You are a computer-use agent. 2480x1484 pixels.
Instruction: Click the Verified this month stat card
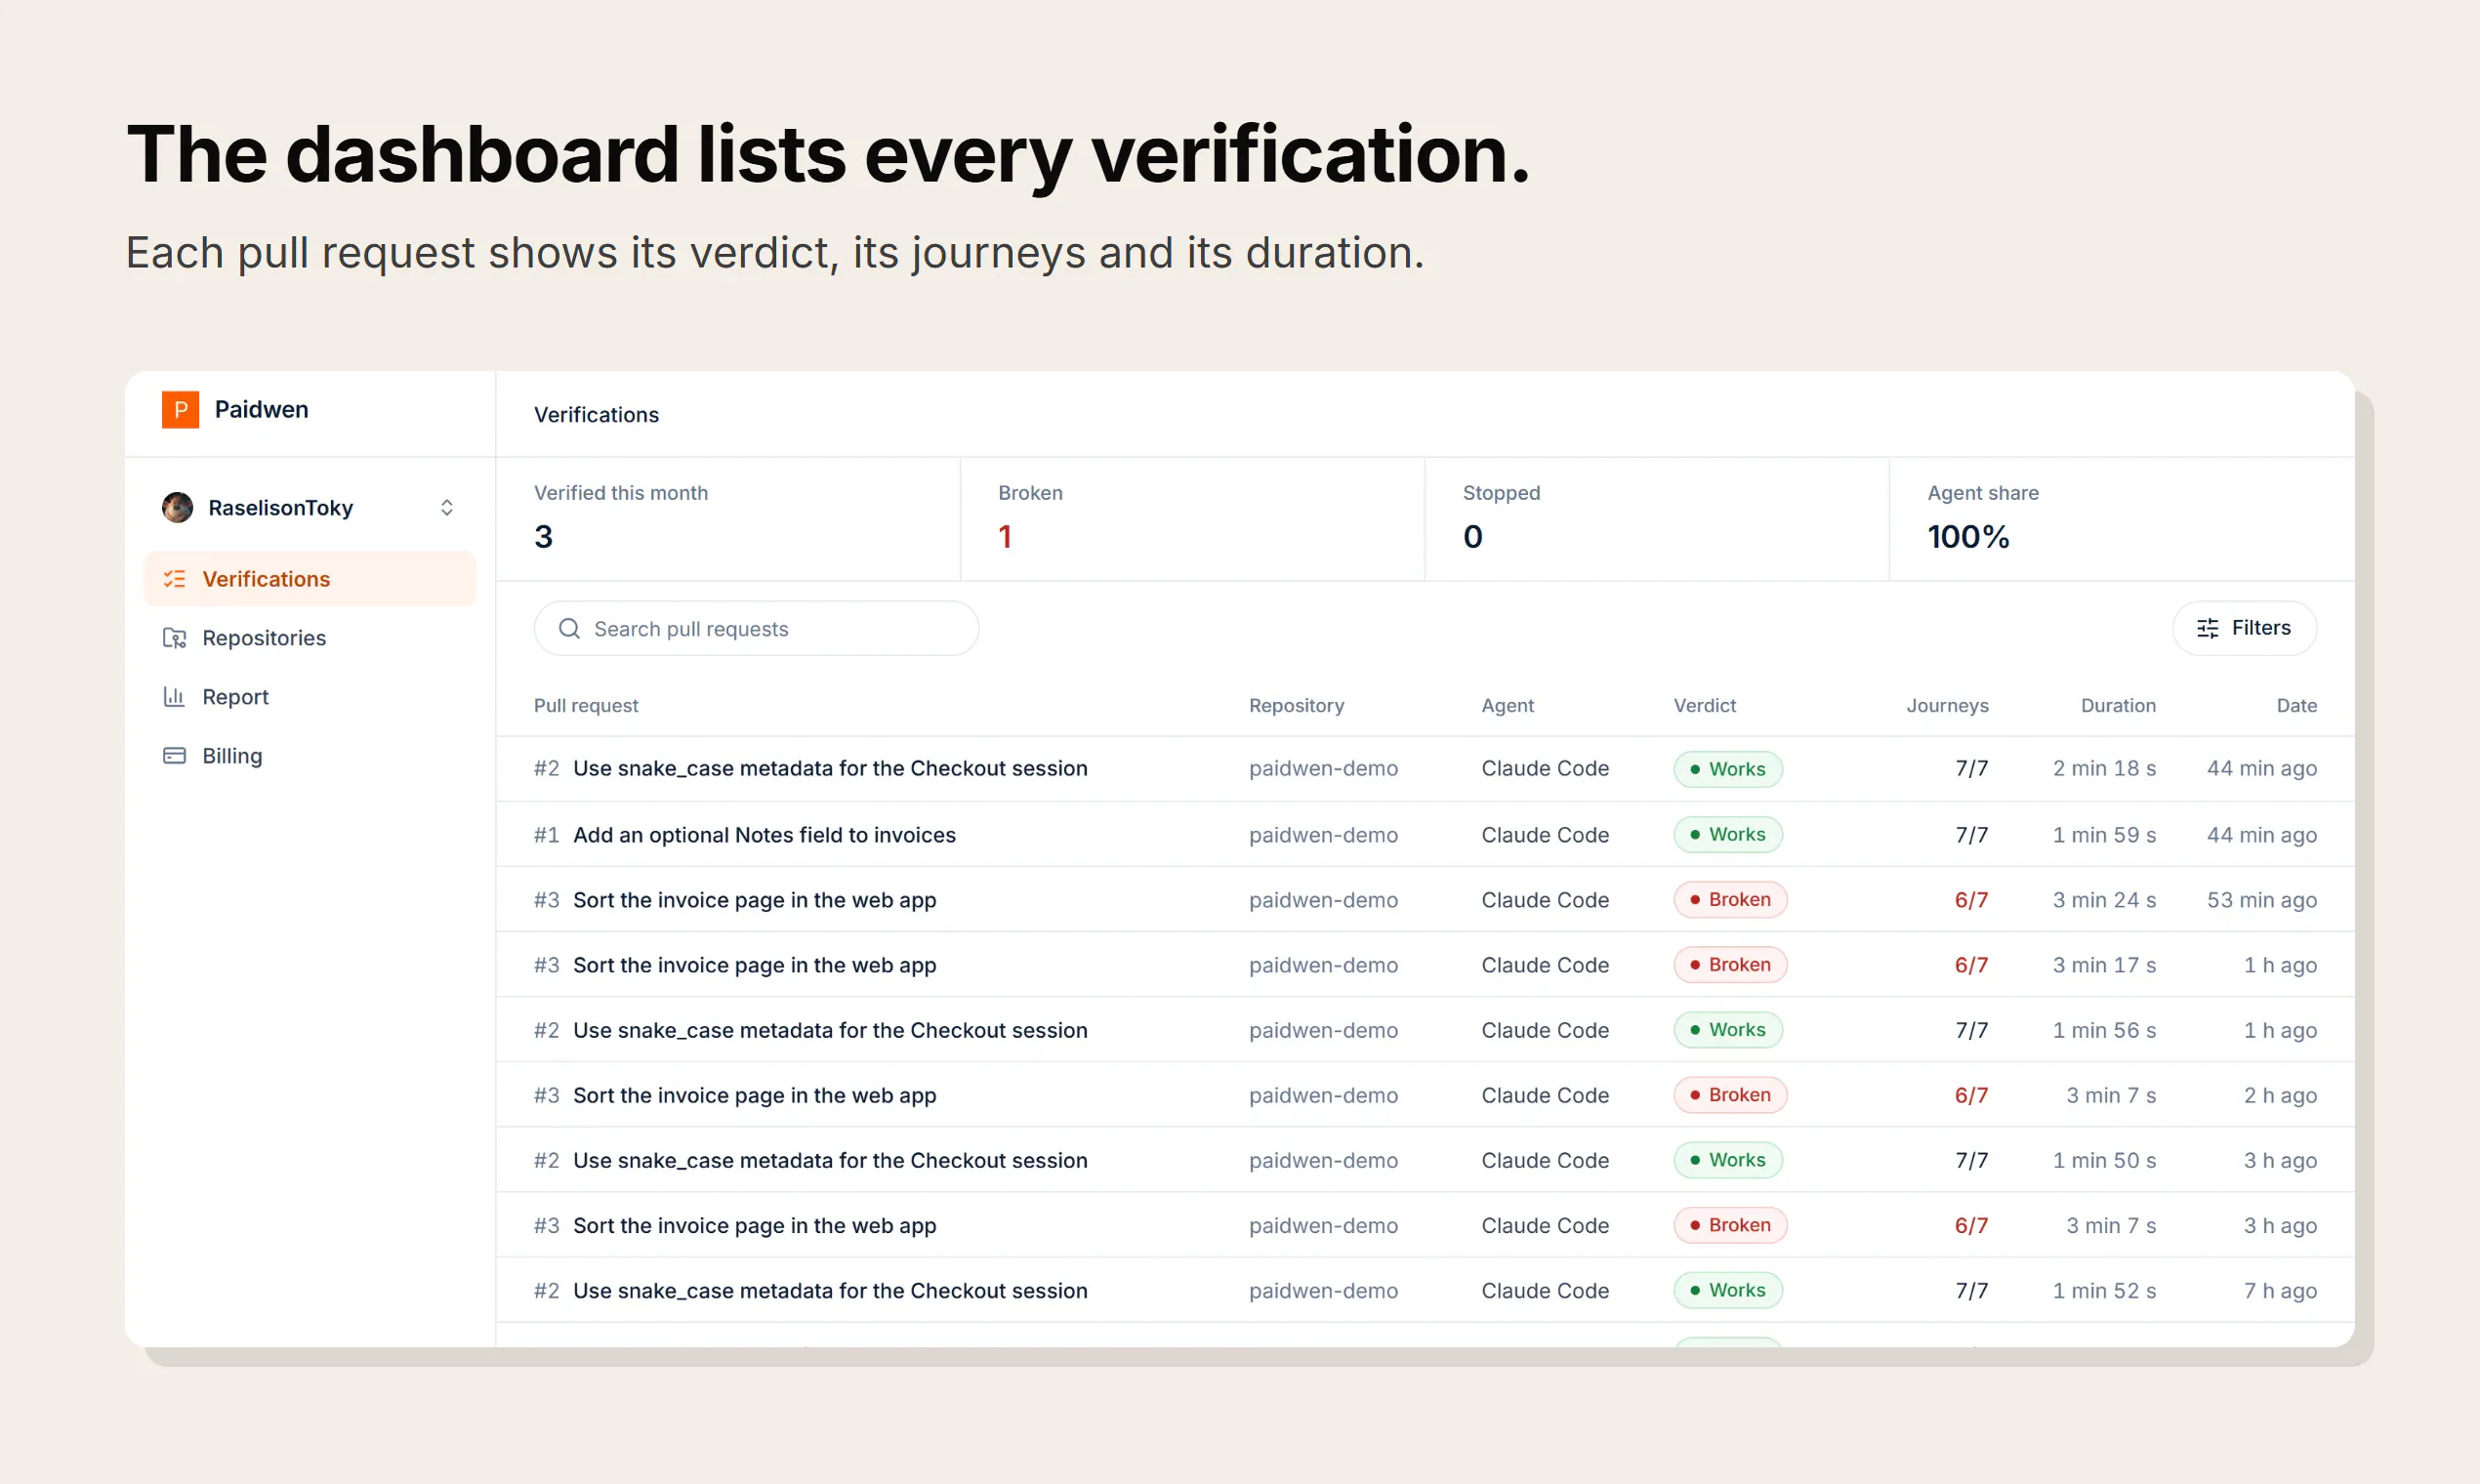pyautogui.click(x=728, y=519)
